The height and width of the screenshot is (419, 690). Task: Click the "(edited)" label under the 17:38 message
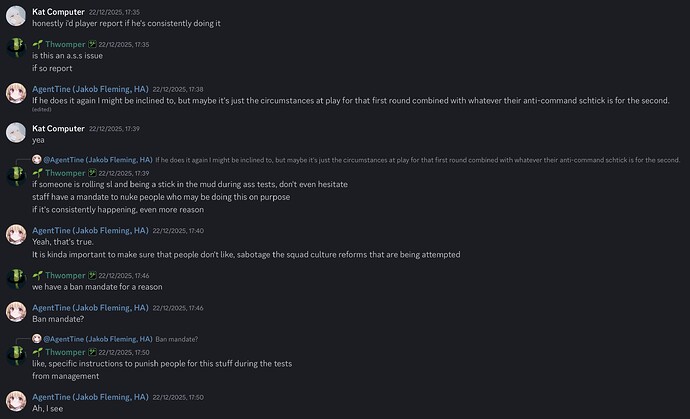pos(42,109)
